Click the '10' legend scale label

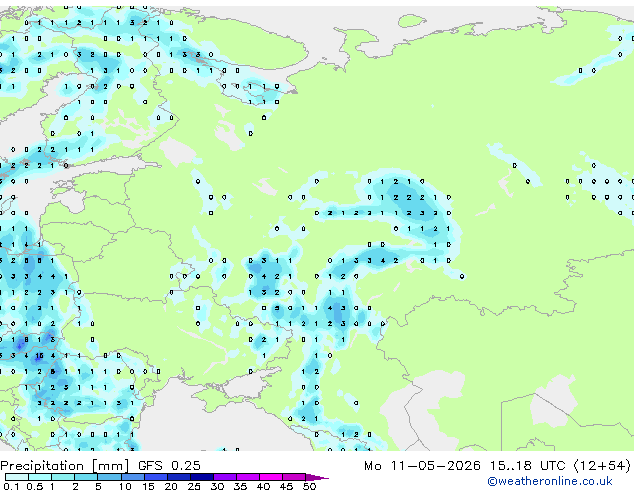click(126, 486)
